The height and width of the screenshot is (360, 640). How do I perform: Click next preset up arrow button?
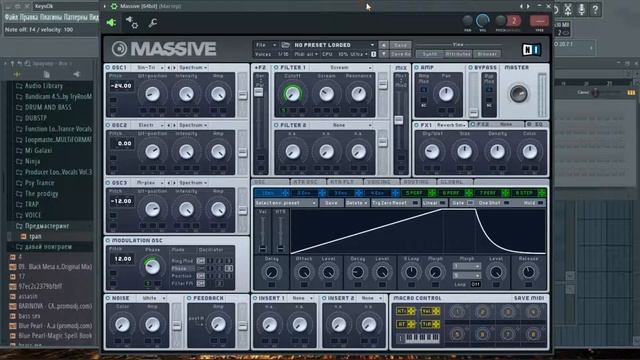[x=384, y=45]
